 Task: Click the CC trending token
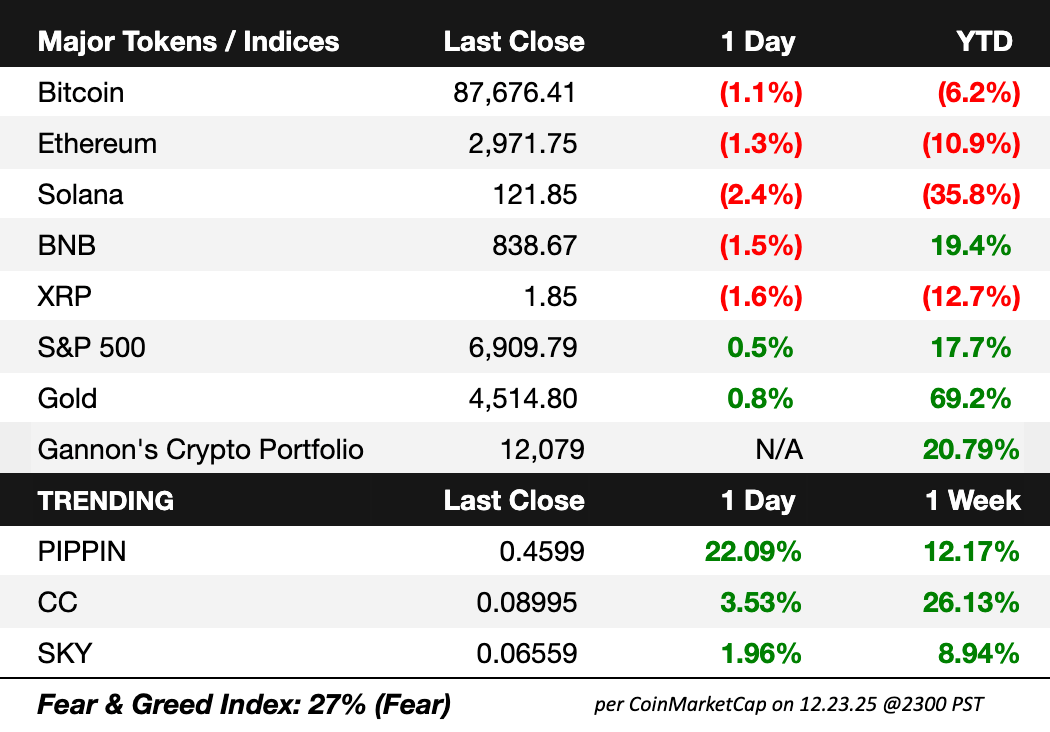pyautogui.click(x=57, y=602)
